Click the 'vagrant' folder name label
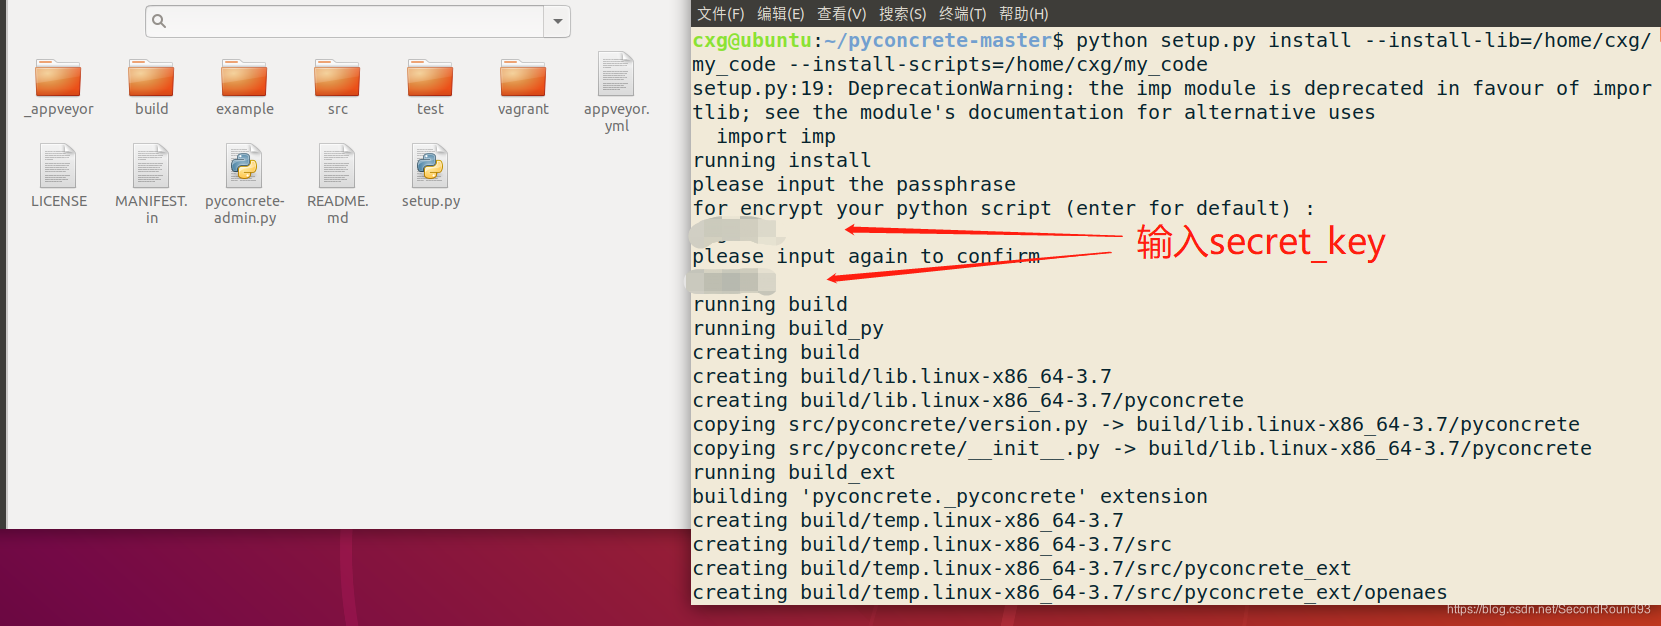The width and height of the screenshot is (1661, 626). 523,109
